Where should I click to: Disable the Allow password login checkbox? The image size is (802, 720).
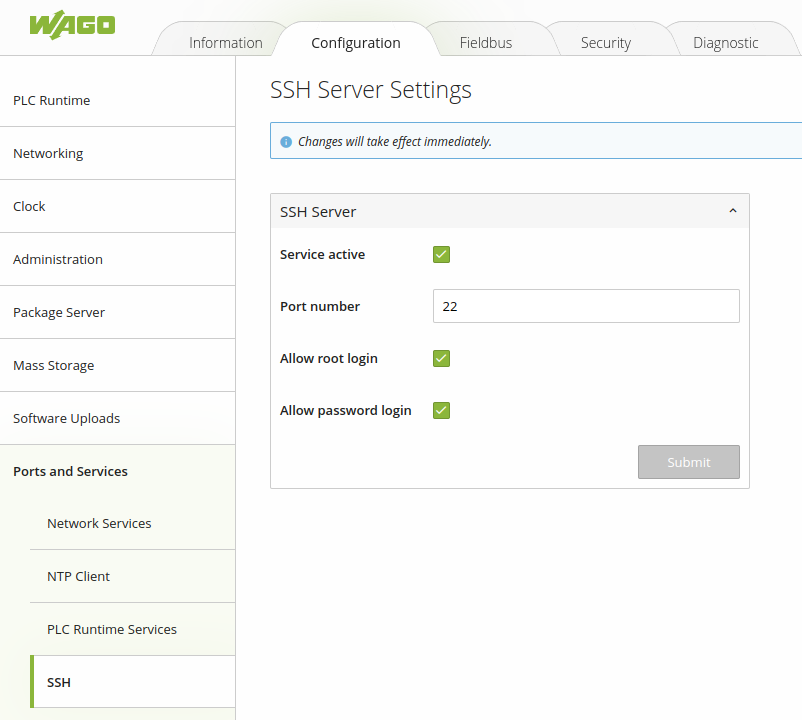click(x=441, y=410)
